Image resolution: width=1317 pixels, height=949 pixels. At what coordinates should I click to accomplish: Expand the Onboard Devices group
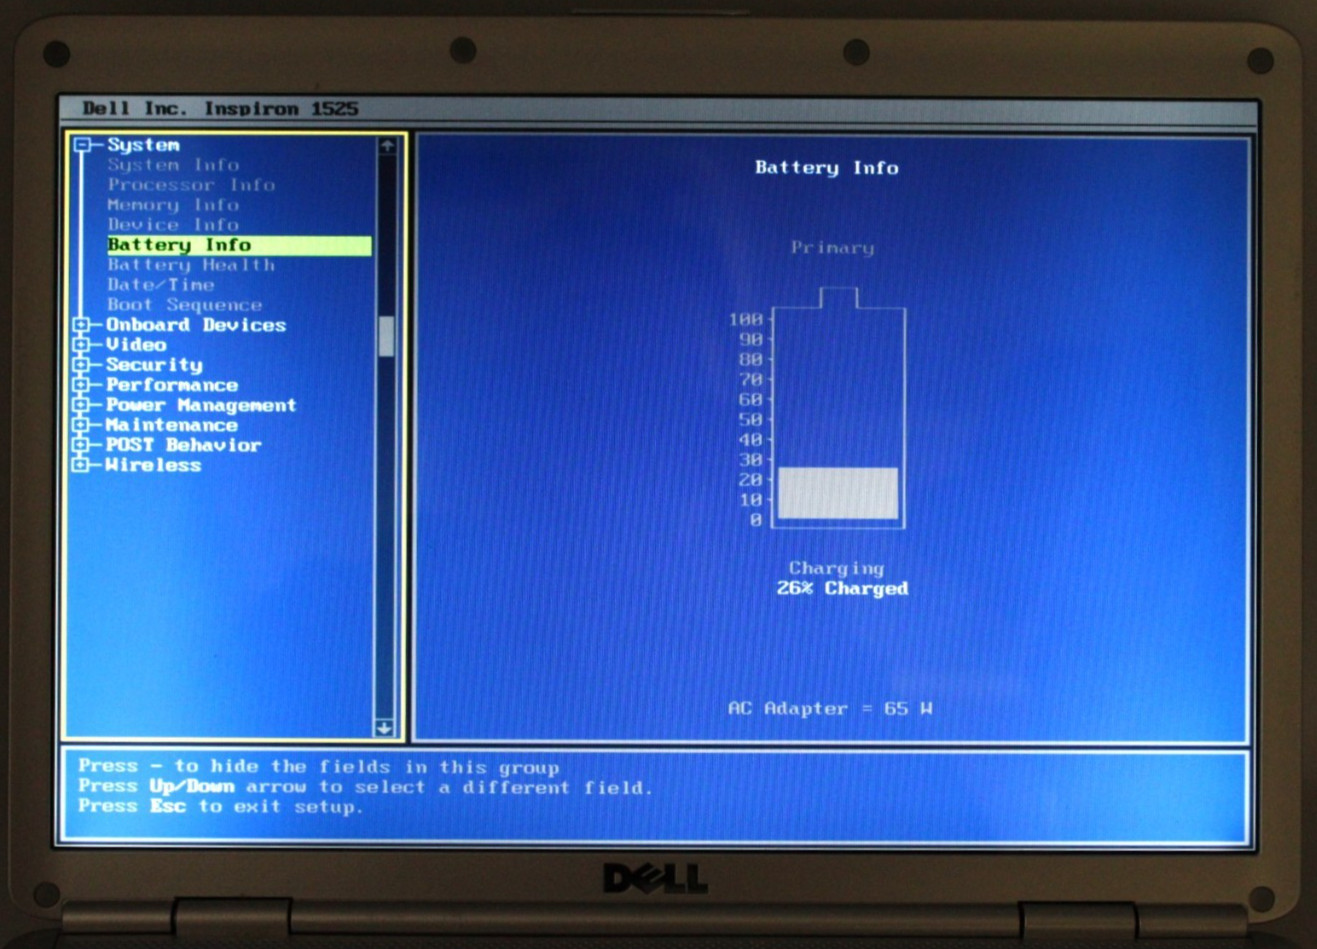point(82,325)
